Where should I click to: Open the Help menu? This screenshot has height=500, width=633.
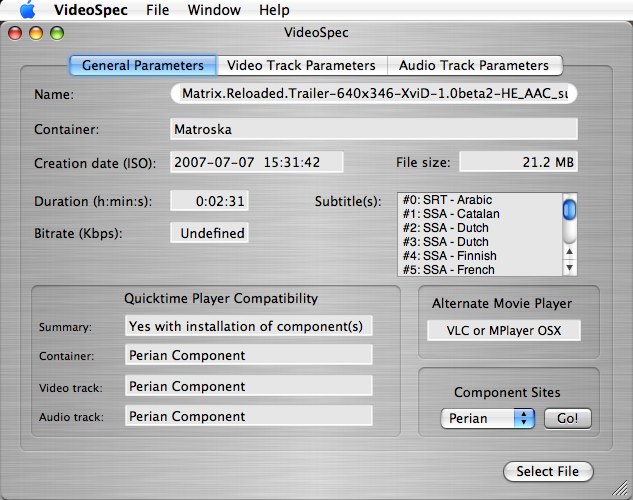(274, 10)
